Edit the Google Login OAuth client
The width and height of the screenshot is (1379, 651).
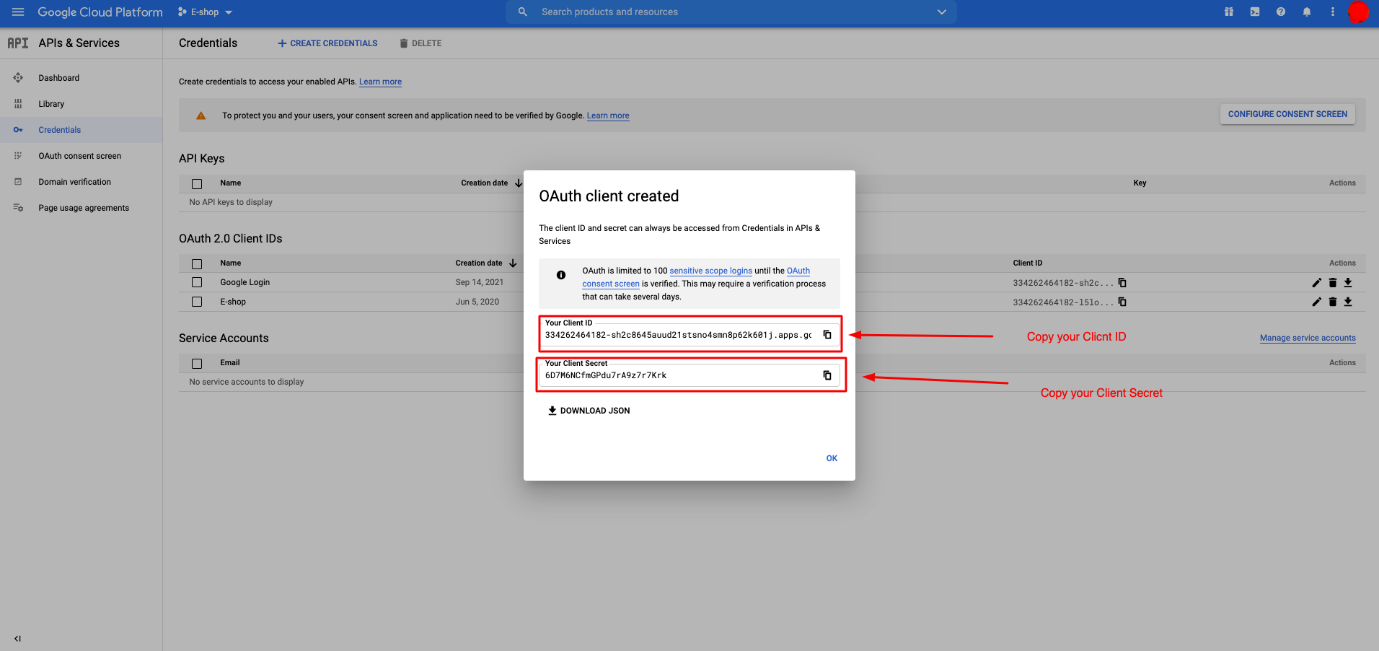tap(1317, 283)
